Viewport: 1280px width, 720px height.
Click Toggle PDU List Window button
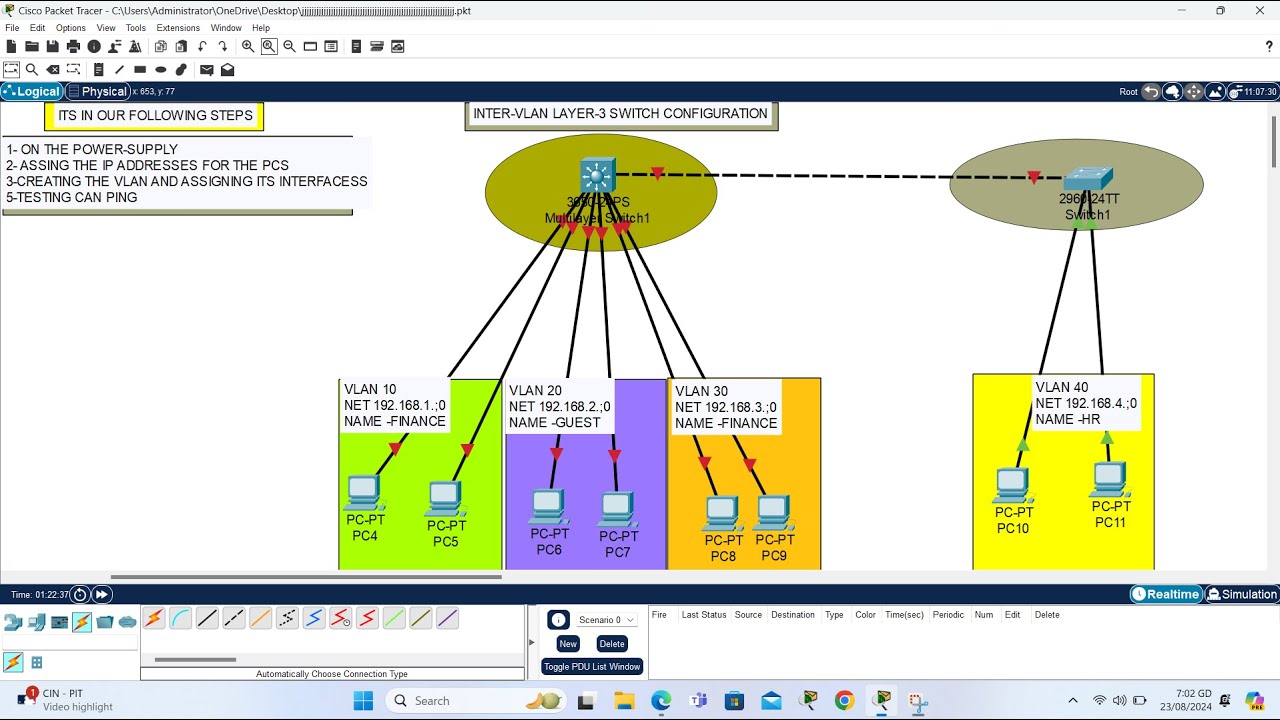(593, 667)
